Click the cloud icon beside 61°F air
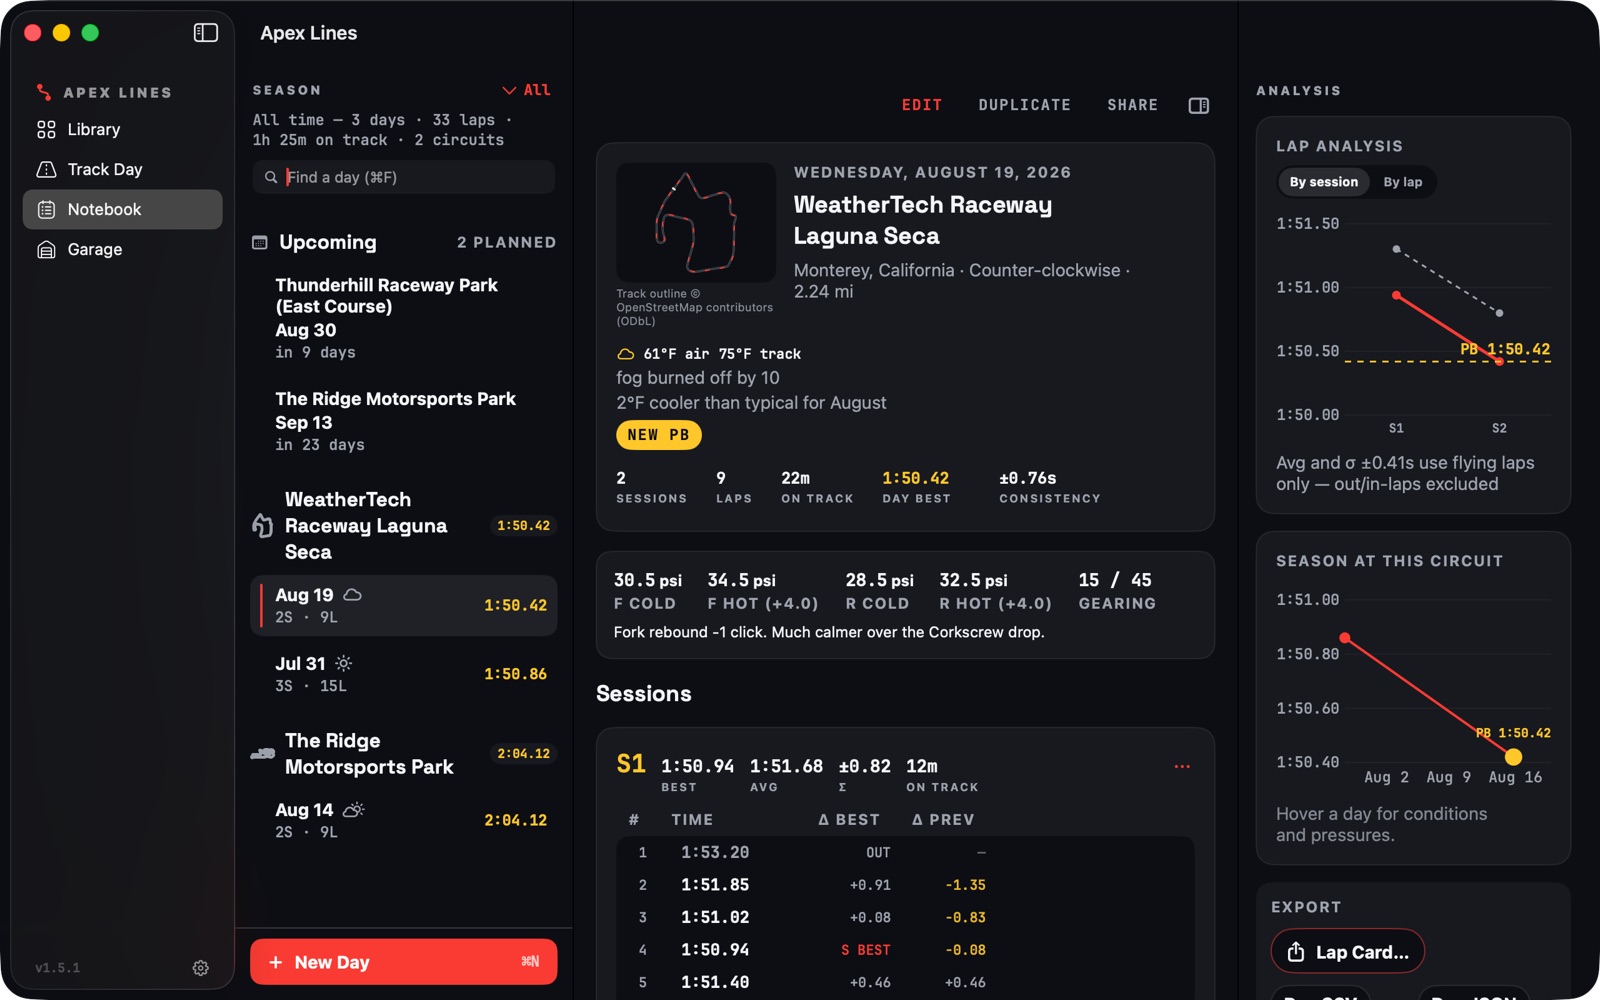1600x1000 pixels. pyautogui.click(x=626, y=354)
